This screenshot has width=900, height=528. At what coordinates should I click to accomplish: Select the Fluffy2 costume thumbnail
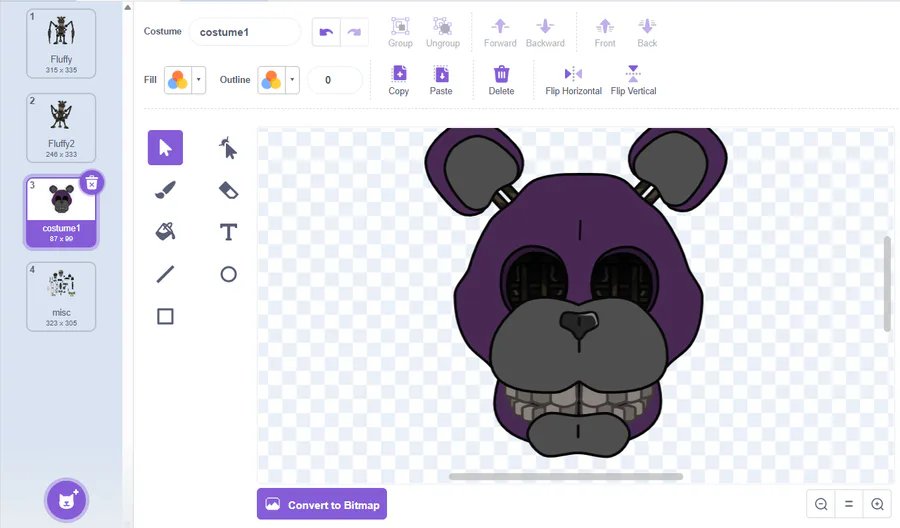[61, 128]
